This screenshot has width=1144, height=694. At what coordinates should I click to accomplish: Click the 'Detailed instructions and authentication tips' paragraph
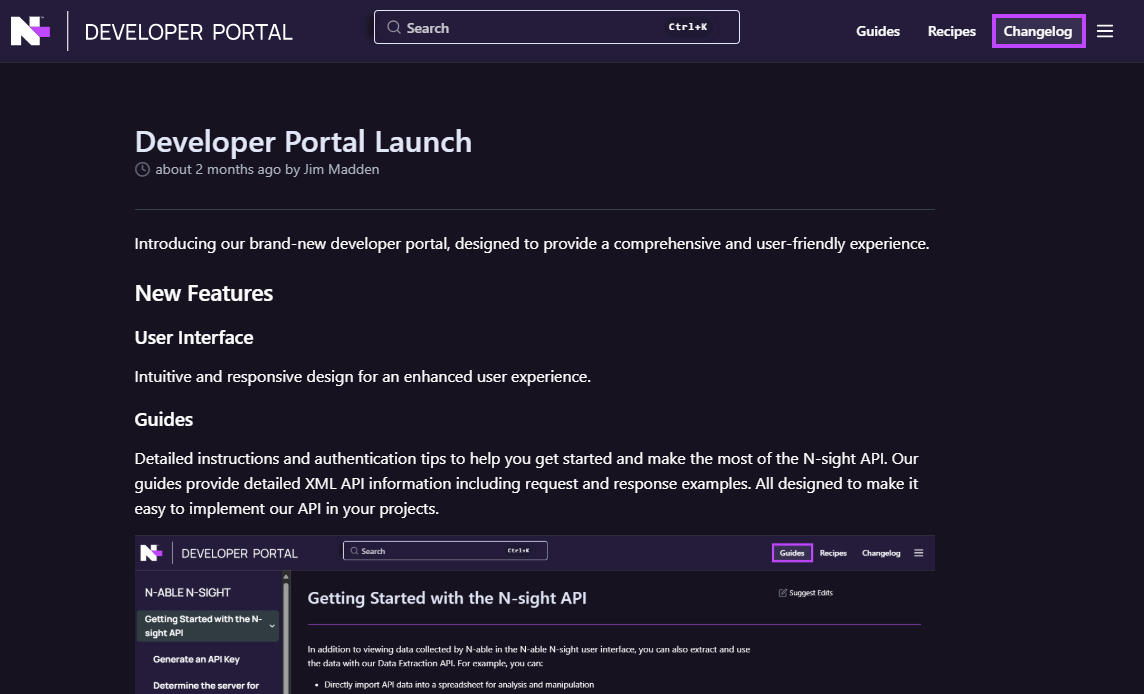[527, 484]
